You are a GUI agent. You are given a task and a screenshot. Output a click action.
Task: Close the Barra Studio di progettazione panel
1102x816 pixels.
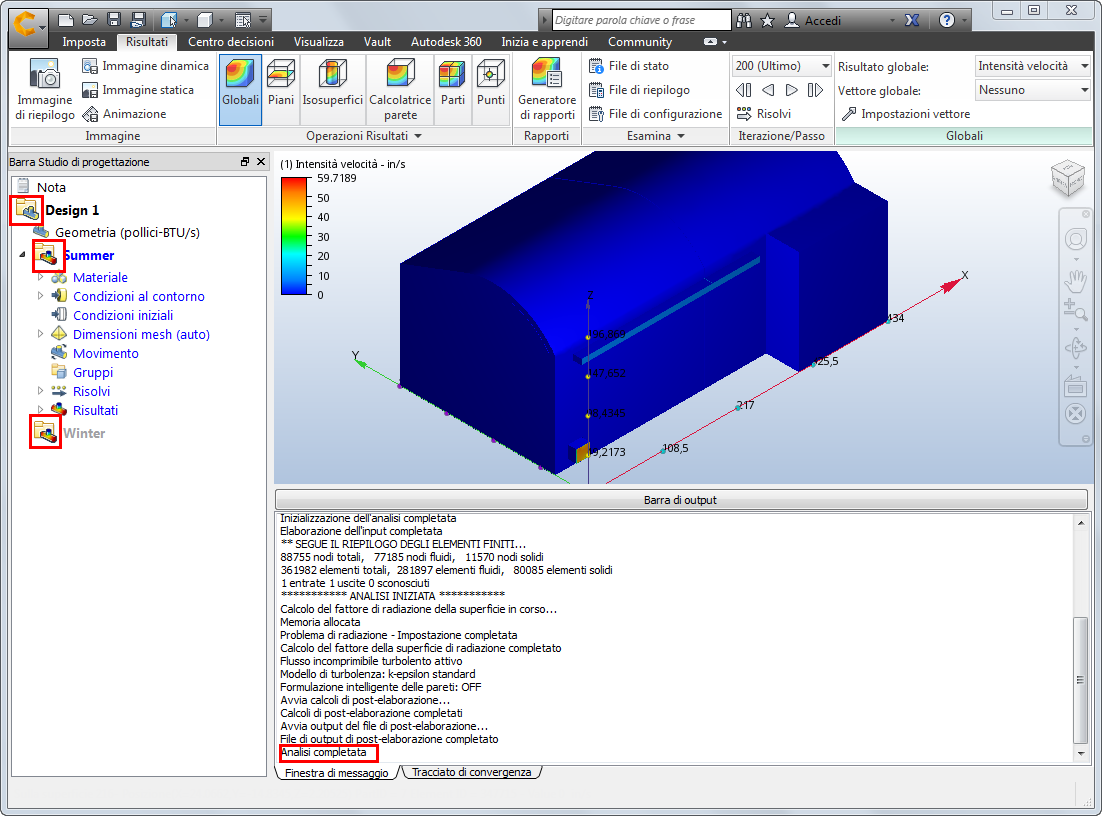click(x=261, y=162)
